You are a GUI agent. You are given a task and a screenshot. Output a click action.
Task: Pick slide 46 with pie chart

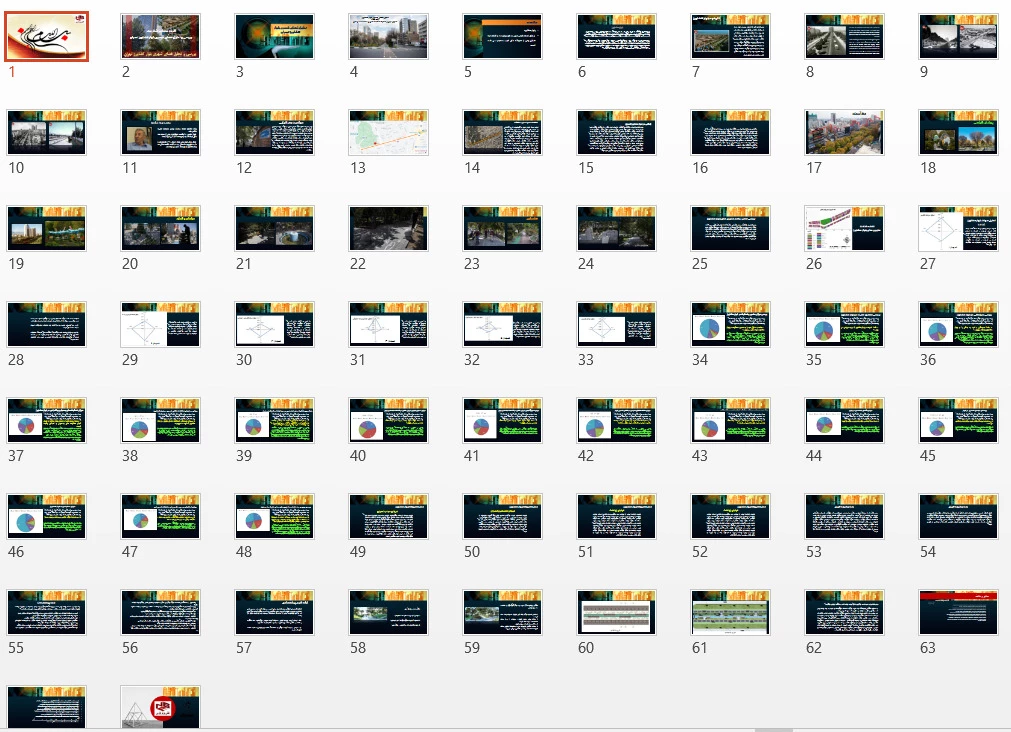pyautogui.click(x=47, y=517)
